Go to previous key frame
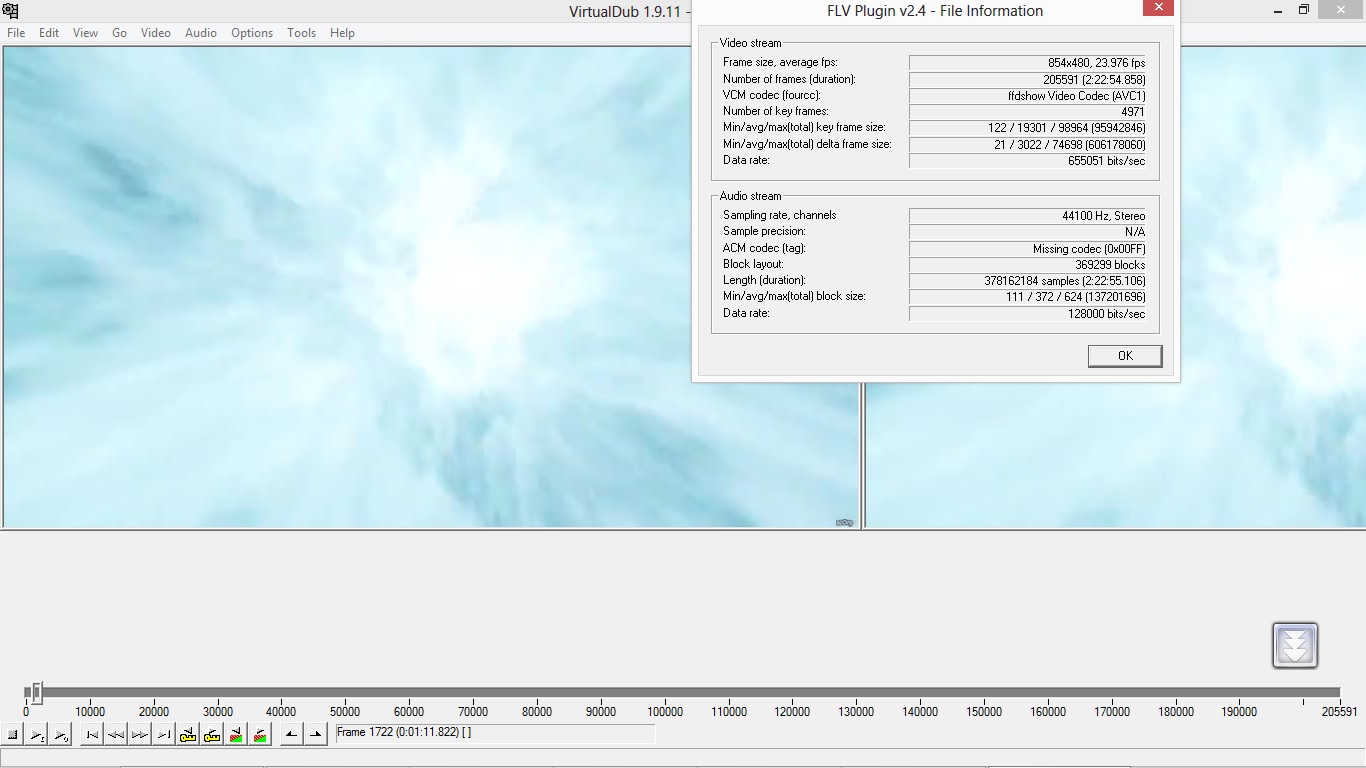Viewport: 1366px width, 768px height. [x=188, y=735]
